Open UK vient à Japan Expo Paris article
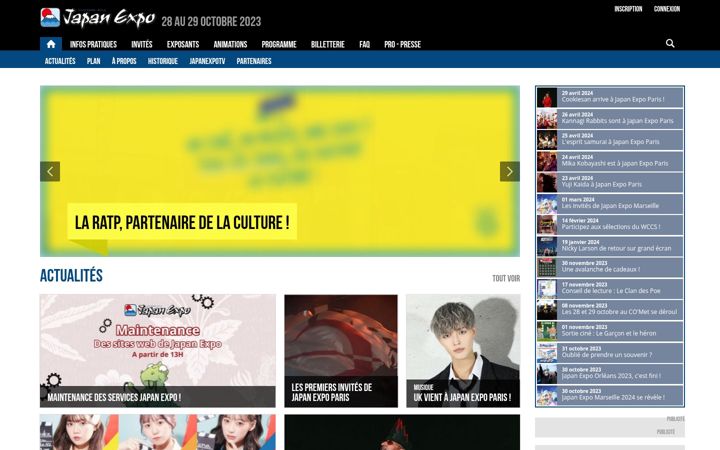720x450 pixels. 463,351
